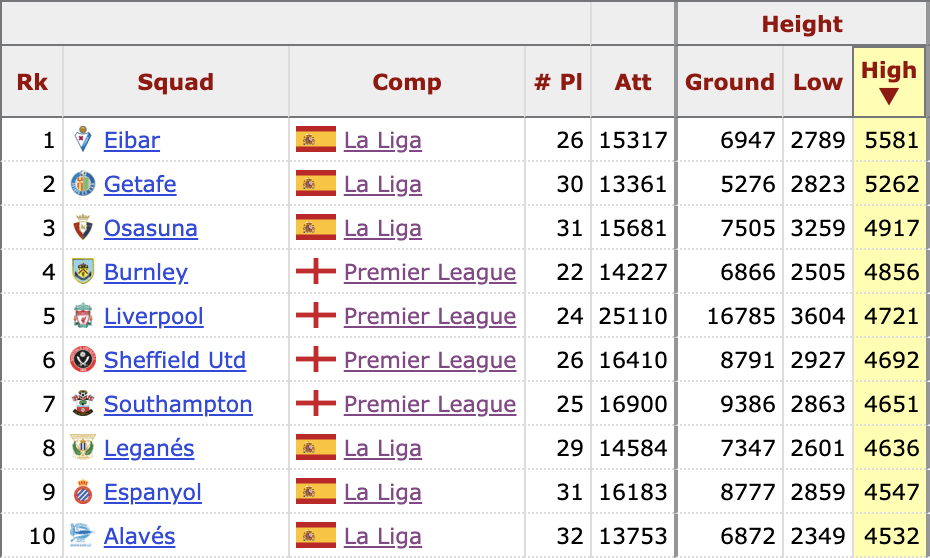Click the Spain flag in Eibar's row

click(x=315, y=140)
